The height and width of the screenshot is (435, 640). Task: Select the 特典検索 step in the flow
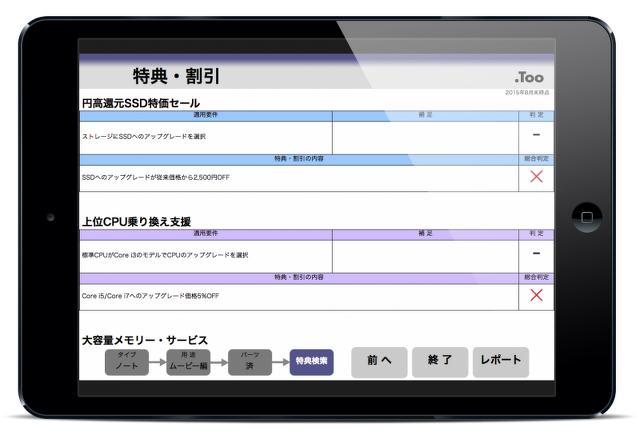(x=311, y=361)
